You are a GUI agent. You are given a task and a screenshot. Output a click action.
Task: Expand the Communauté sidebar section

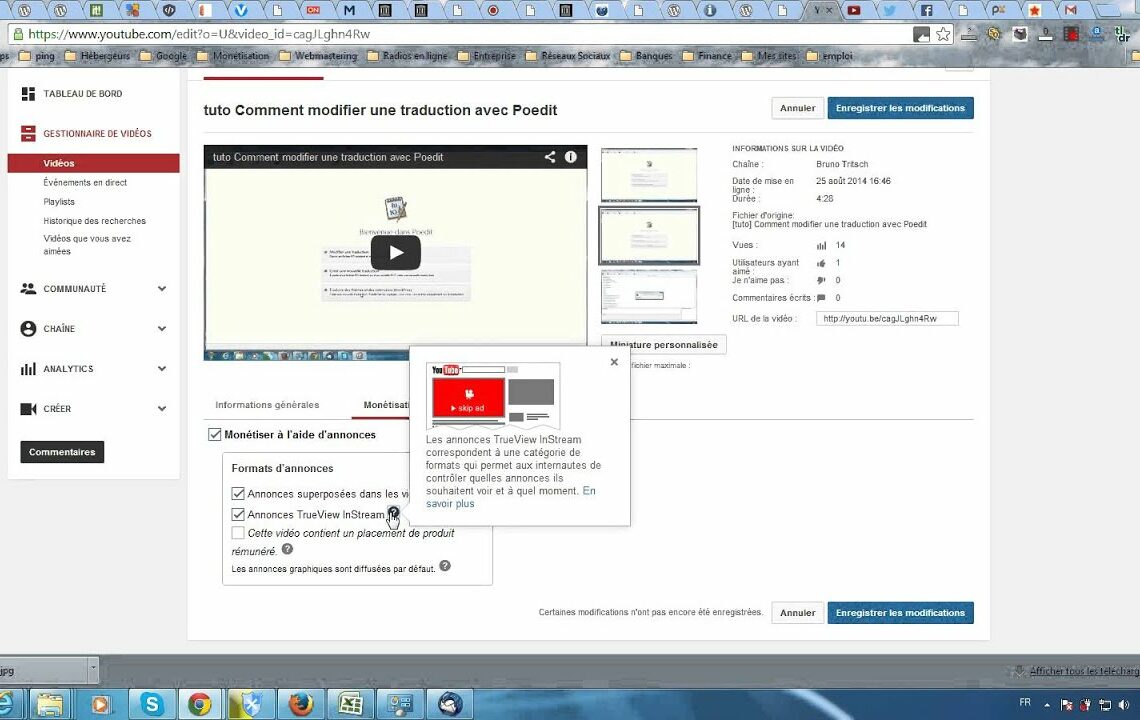click(x=162, y=289)
